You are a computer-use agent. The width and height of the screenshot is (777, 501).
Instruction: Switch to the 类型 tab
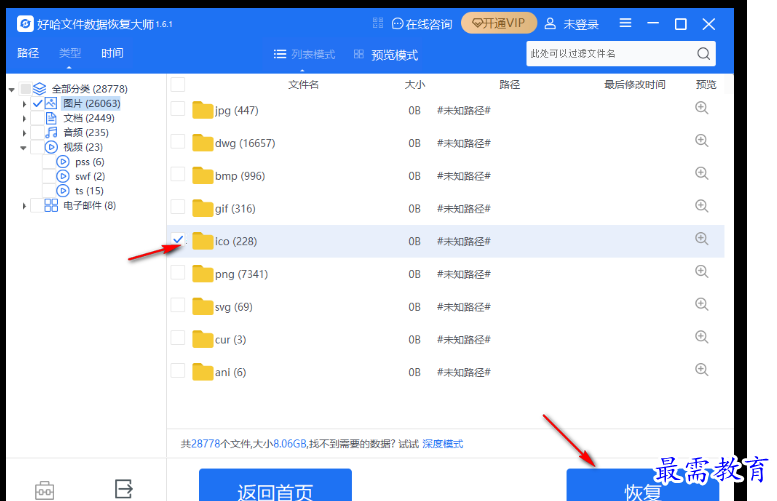coord(70,53)
